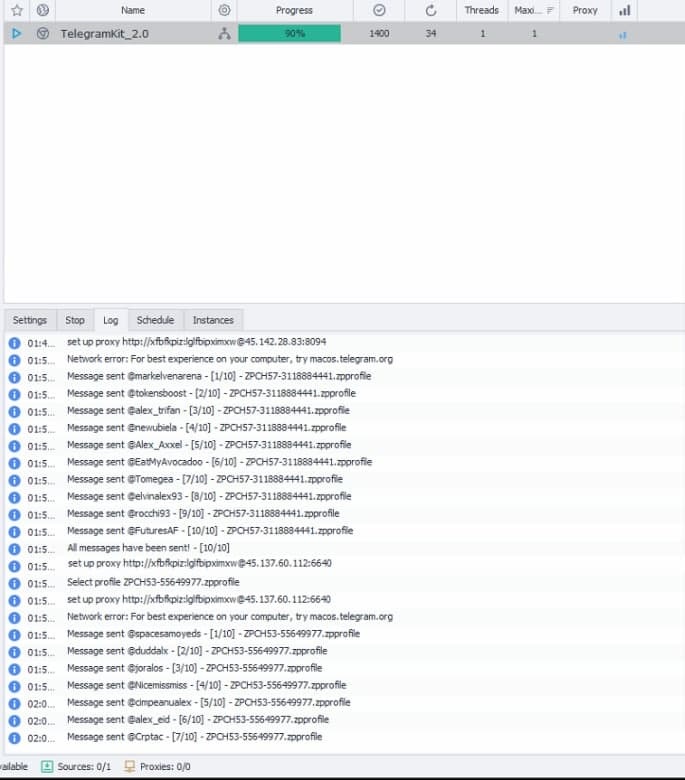Click the 34 retries count cell
685x780 pixels.
[x=431, y=33]
